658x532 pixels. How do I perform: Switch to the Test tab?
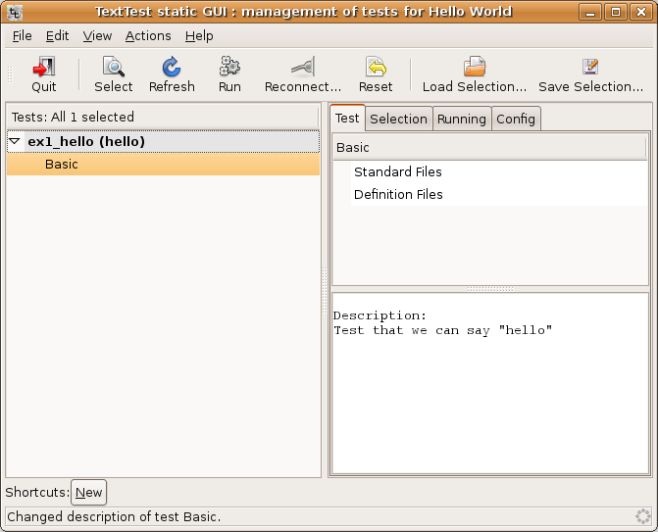coord(347,118)
